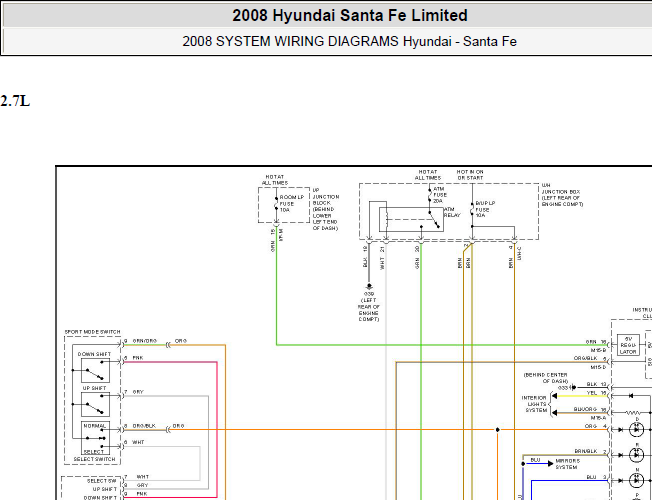Click the ORG/BLK 6 wire label at cluster
Image resolution: width=652 pixels, height=500 pixels.
coord(590,358)
